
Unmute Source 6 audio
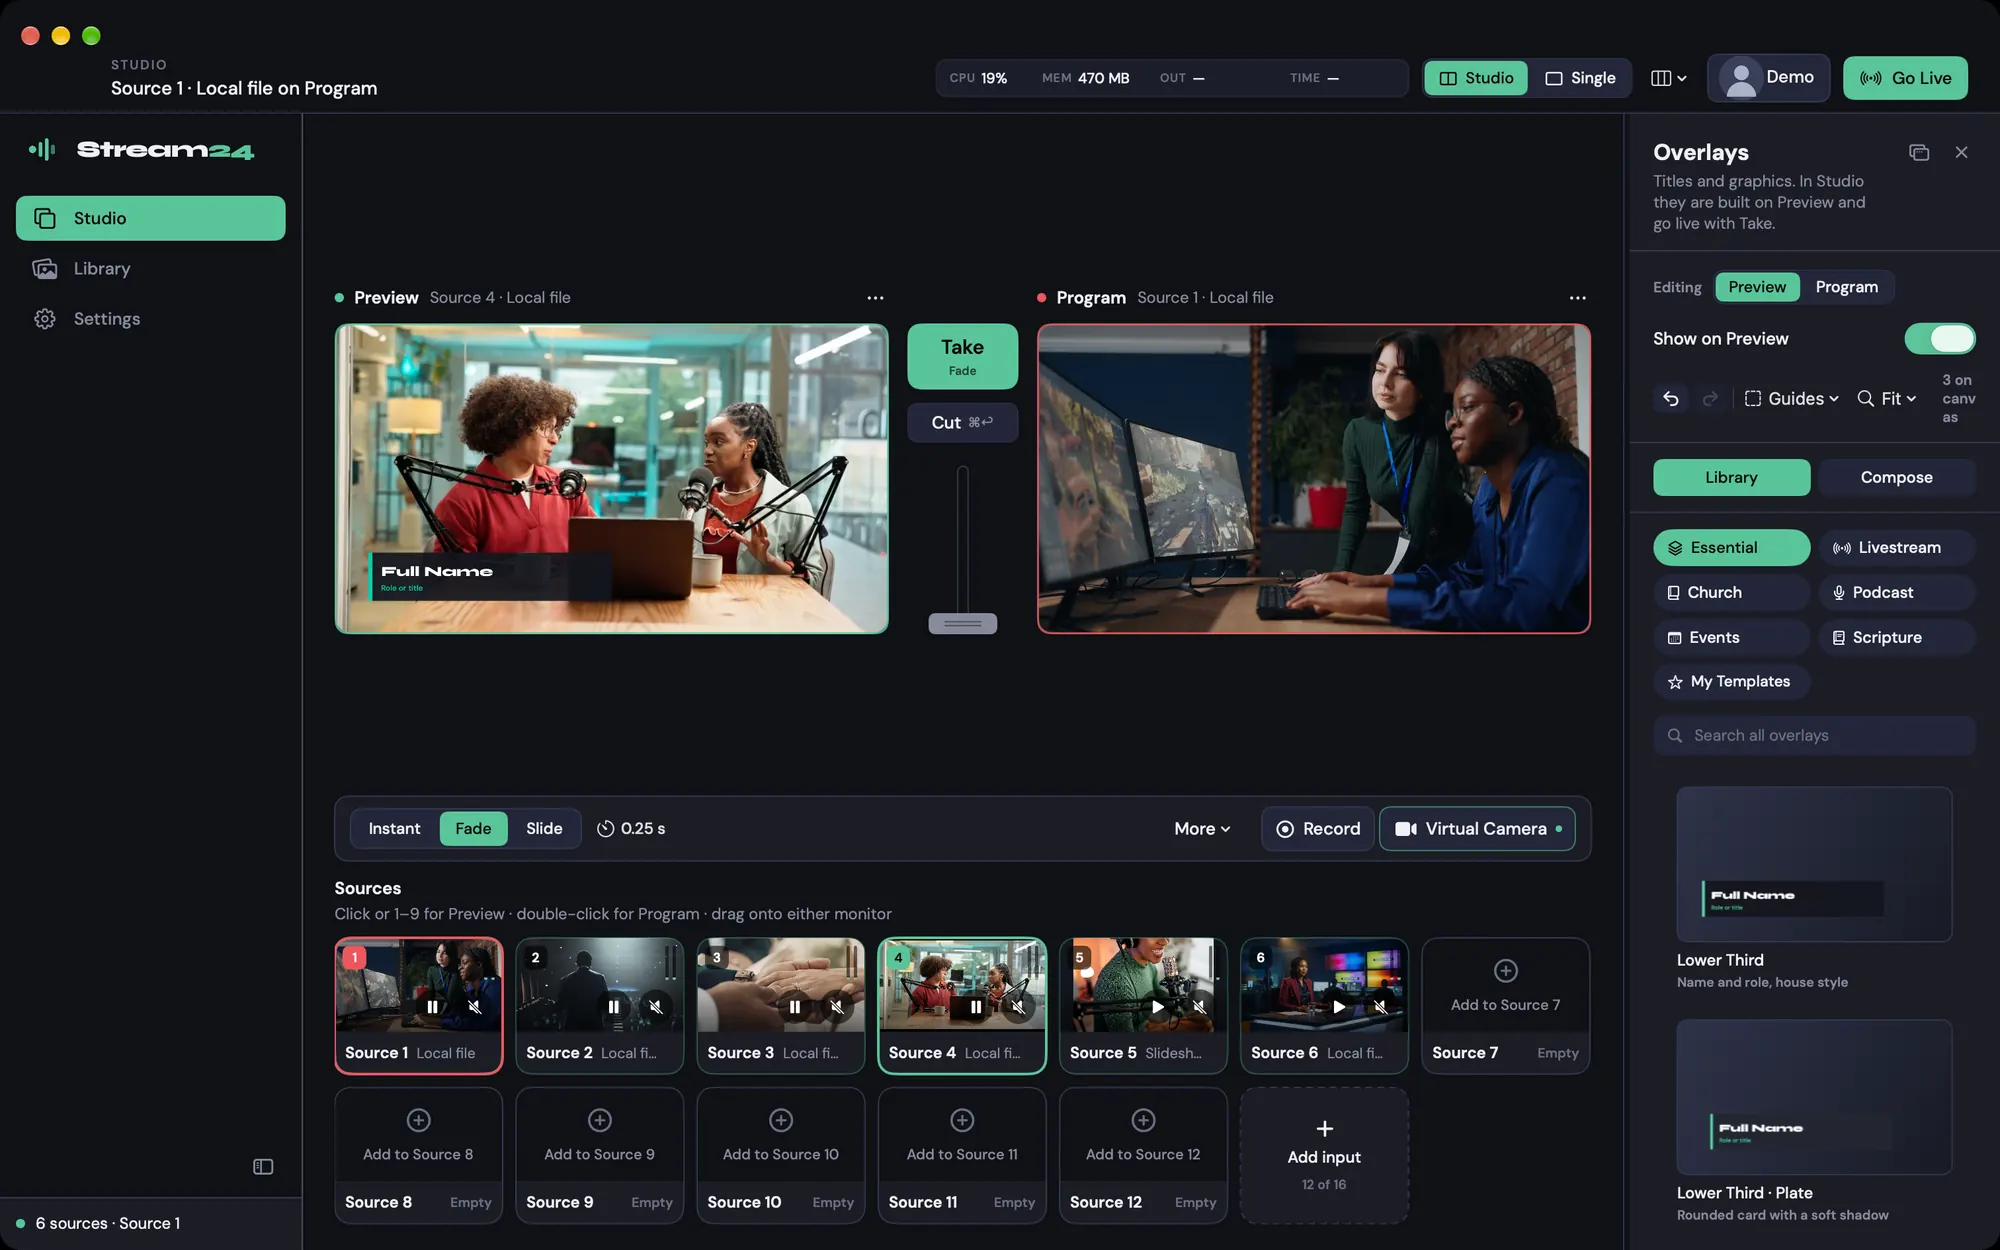click(1380, 1007)
